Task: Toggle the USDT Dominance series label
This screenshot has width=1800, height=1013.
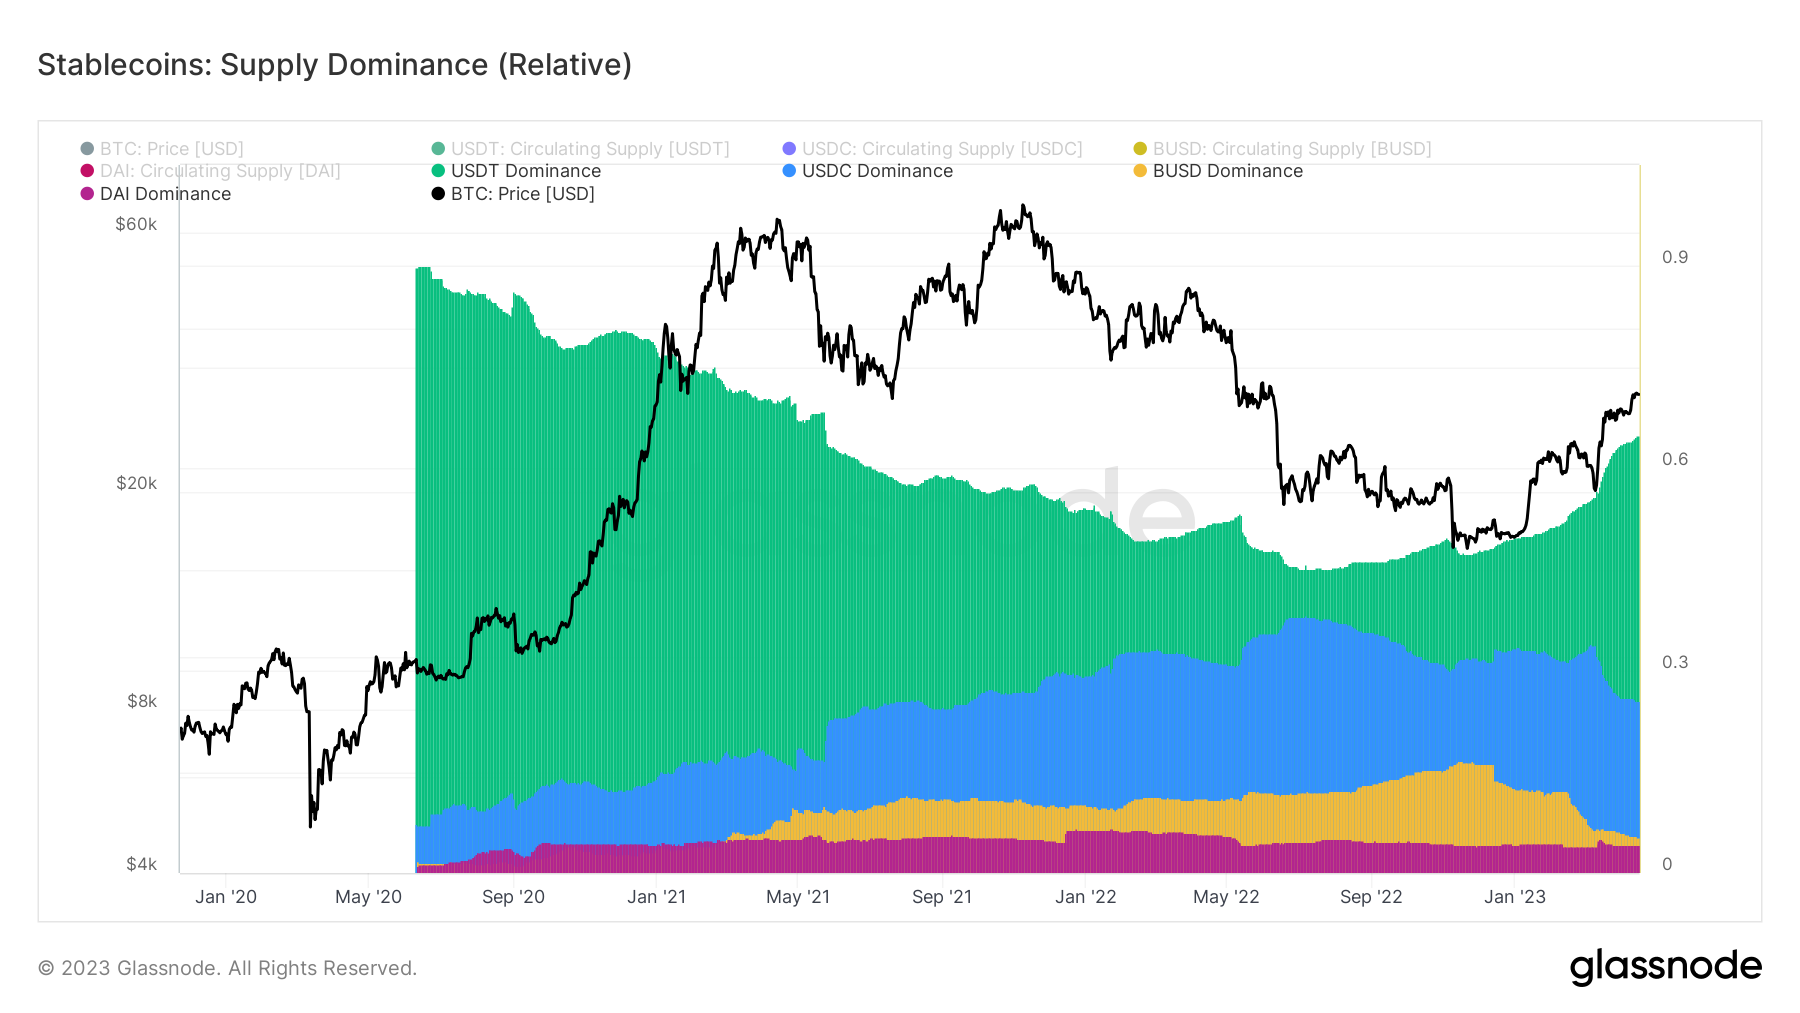Action: 525,171
